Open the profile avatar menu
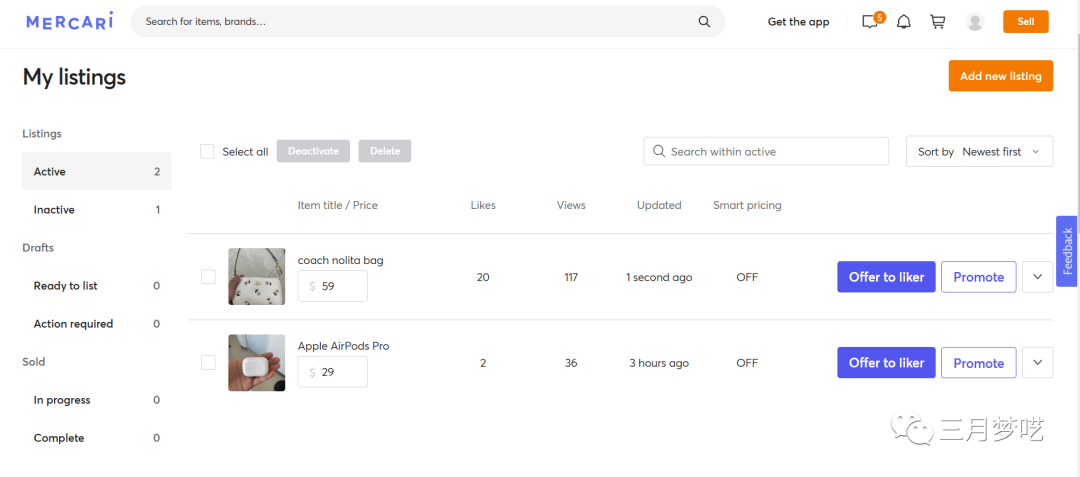This screenshot has width=1080, height=477. (x=975, y=22)
